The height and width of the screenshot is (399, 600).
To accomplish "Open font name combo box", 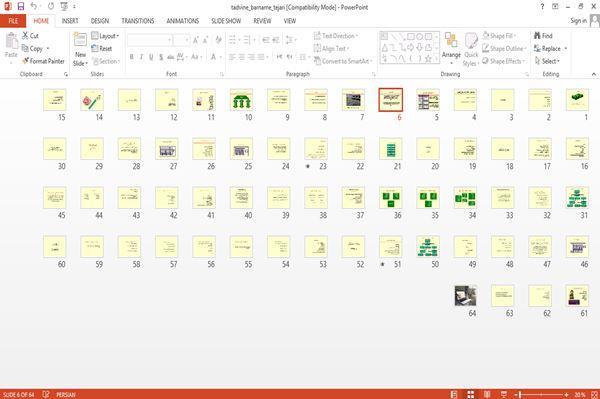I will (x=150, y=40).
